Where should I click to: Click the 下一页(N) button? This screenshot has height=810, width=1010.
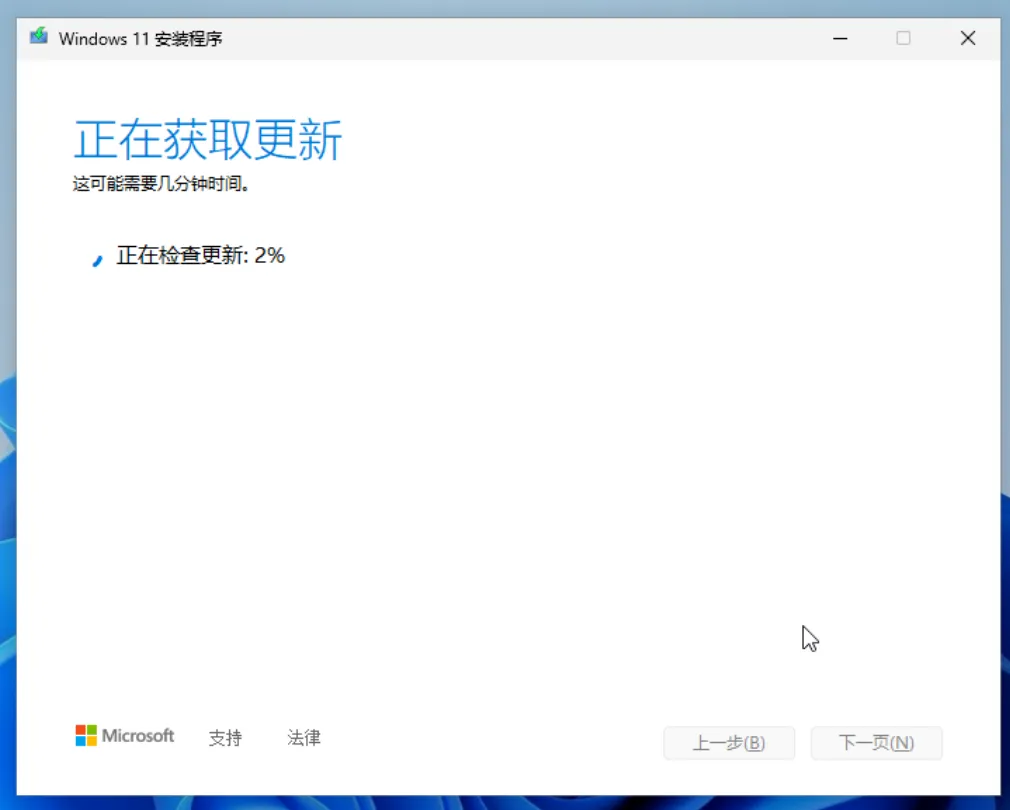(877, 743)
